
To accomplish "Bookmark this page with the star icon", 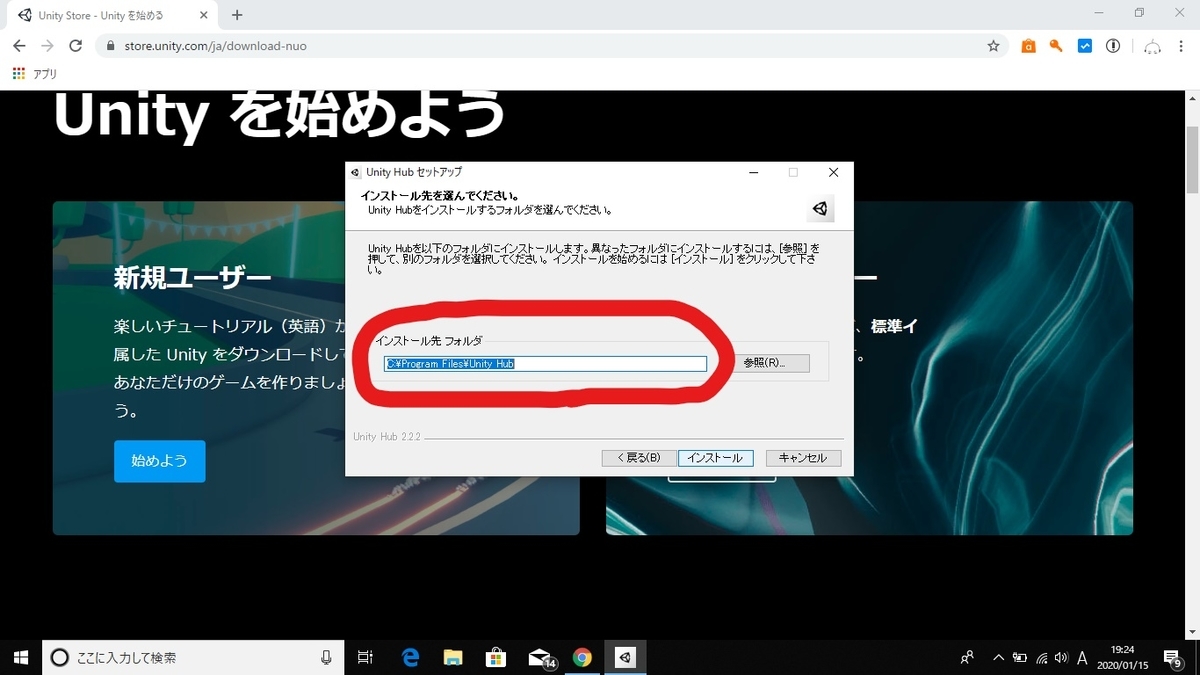I will pyautogui.click(x=993, y=46).
